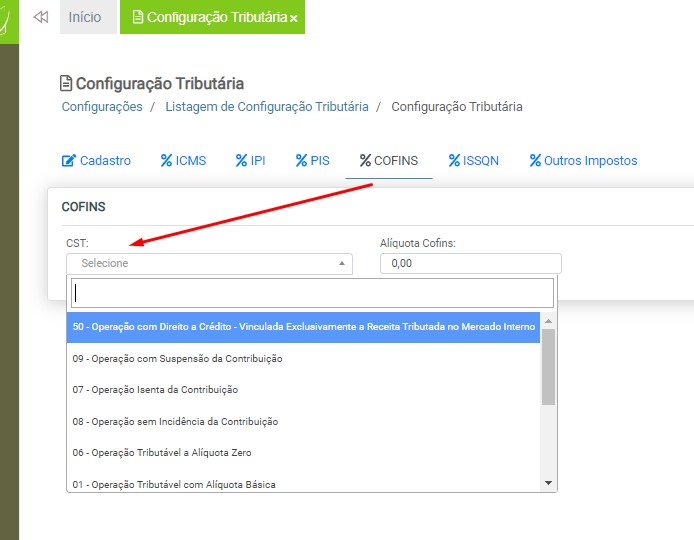The height and width of the screenshot is (540, 694).
Task: Open the Início tab
Action: (x=85, y=18)
